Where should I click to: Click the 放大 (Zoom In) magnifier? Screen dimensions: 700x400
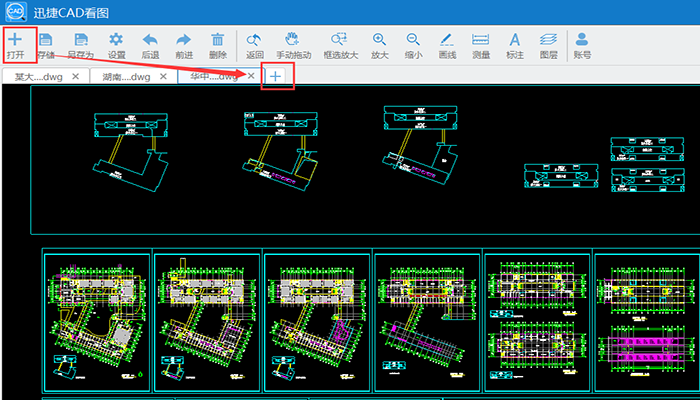tap(379, 39)
